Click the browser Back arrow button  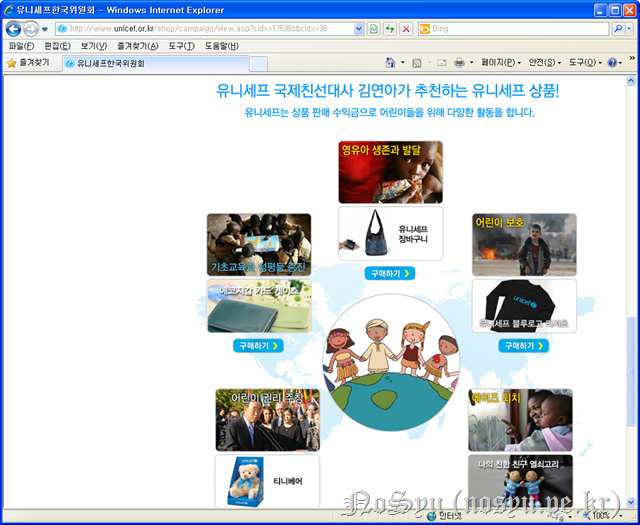pyautogui.click(x=14, y=29)
